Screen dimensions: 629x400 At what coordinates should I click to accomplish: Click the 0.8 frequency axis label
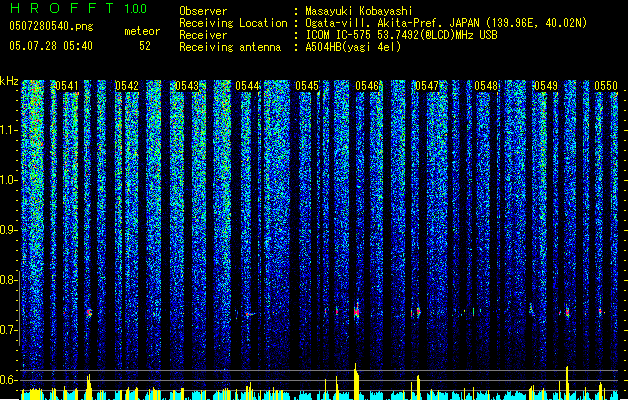(9, 280)
